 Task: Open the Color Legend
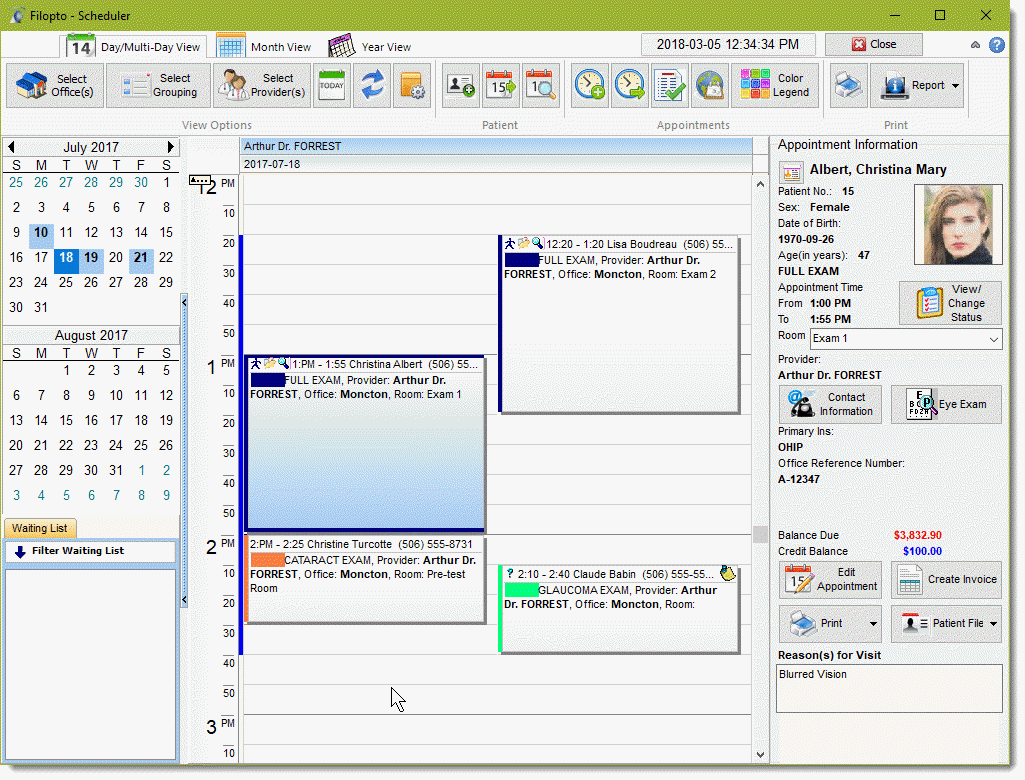click(x=775, y=86)
